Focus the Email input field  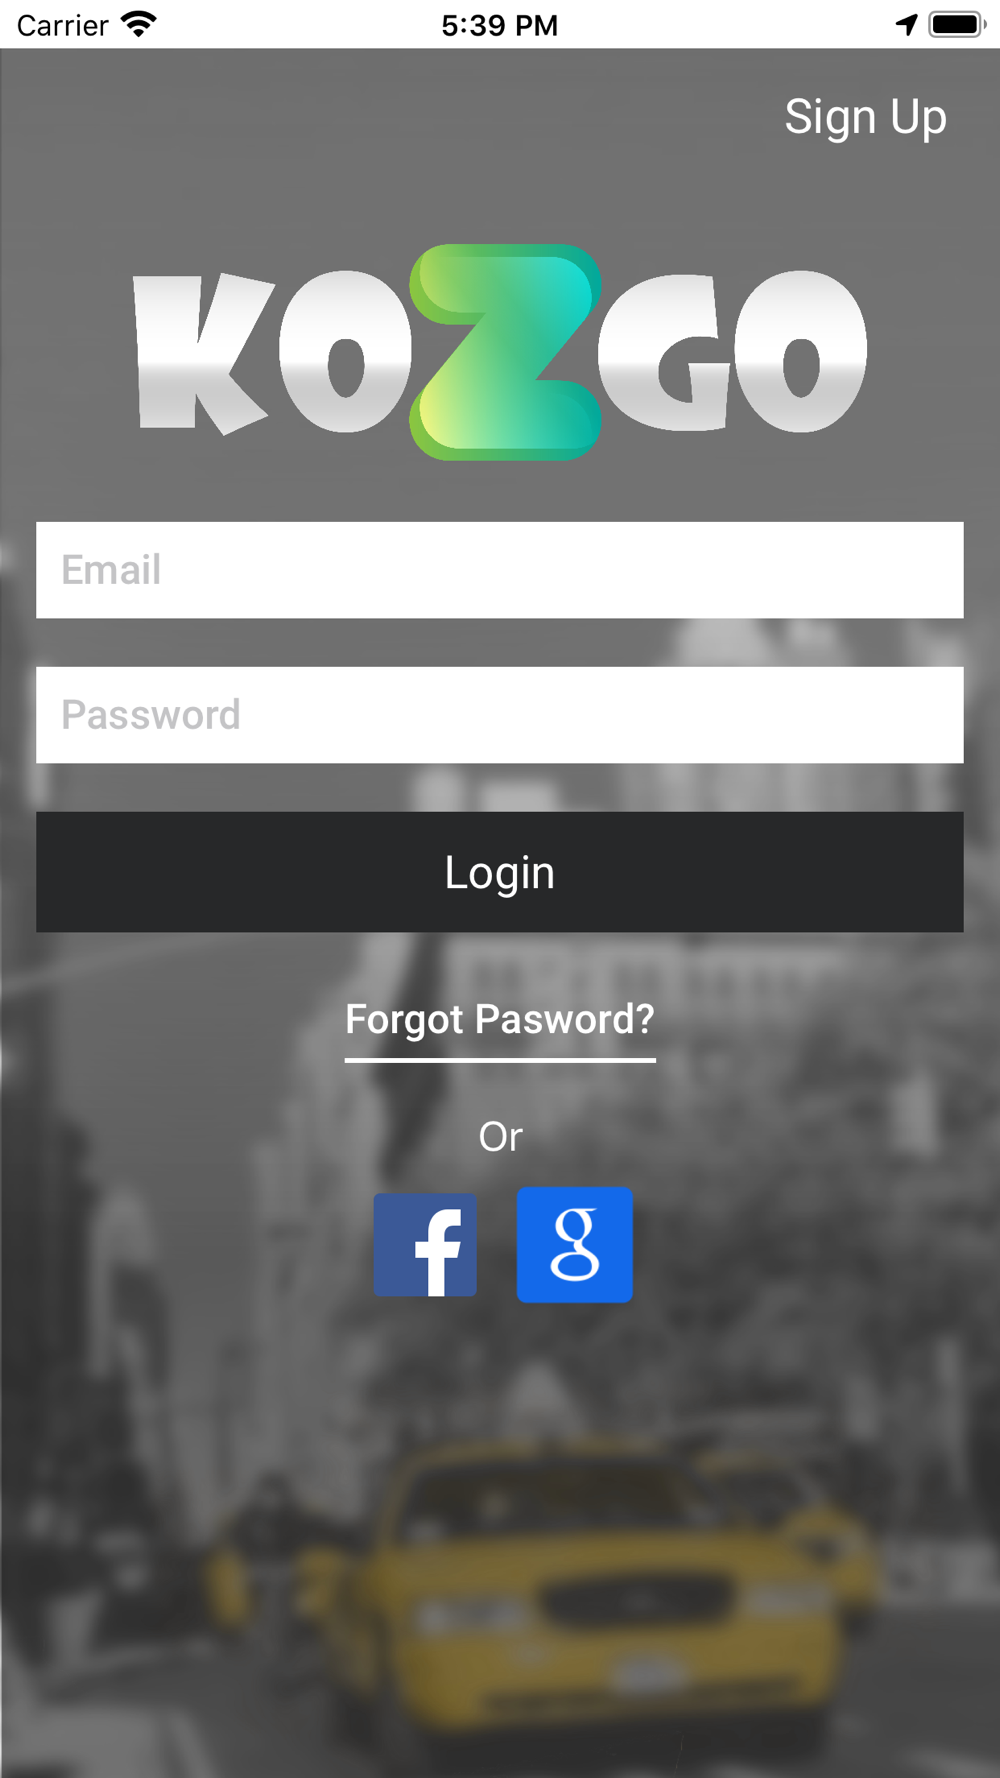click(x=500, y=570)
